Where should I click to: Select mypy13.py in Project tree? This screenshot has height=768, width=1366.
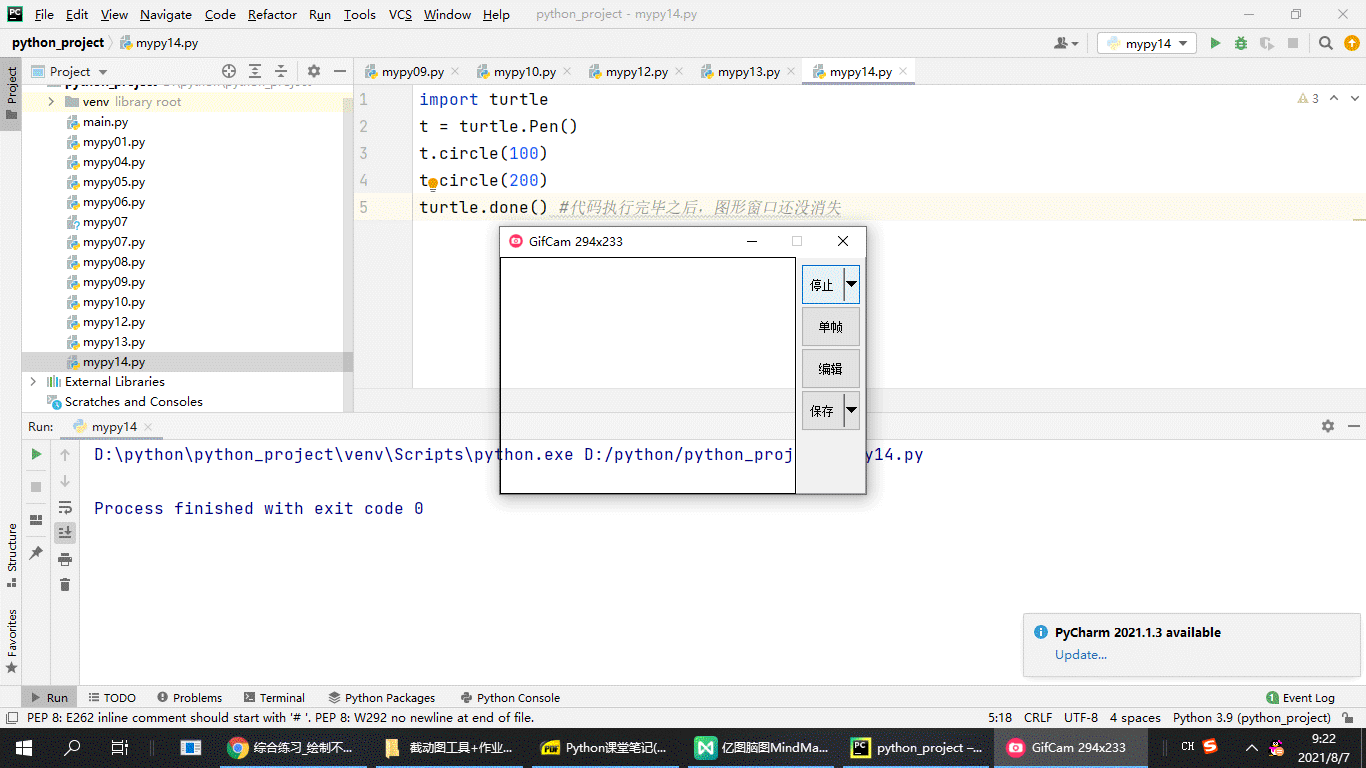click(114, 342)
